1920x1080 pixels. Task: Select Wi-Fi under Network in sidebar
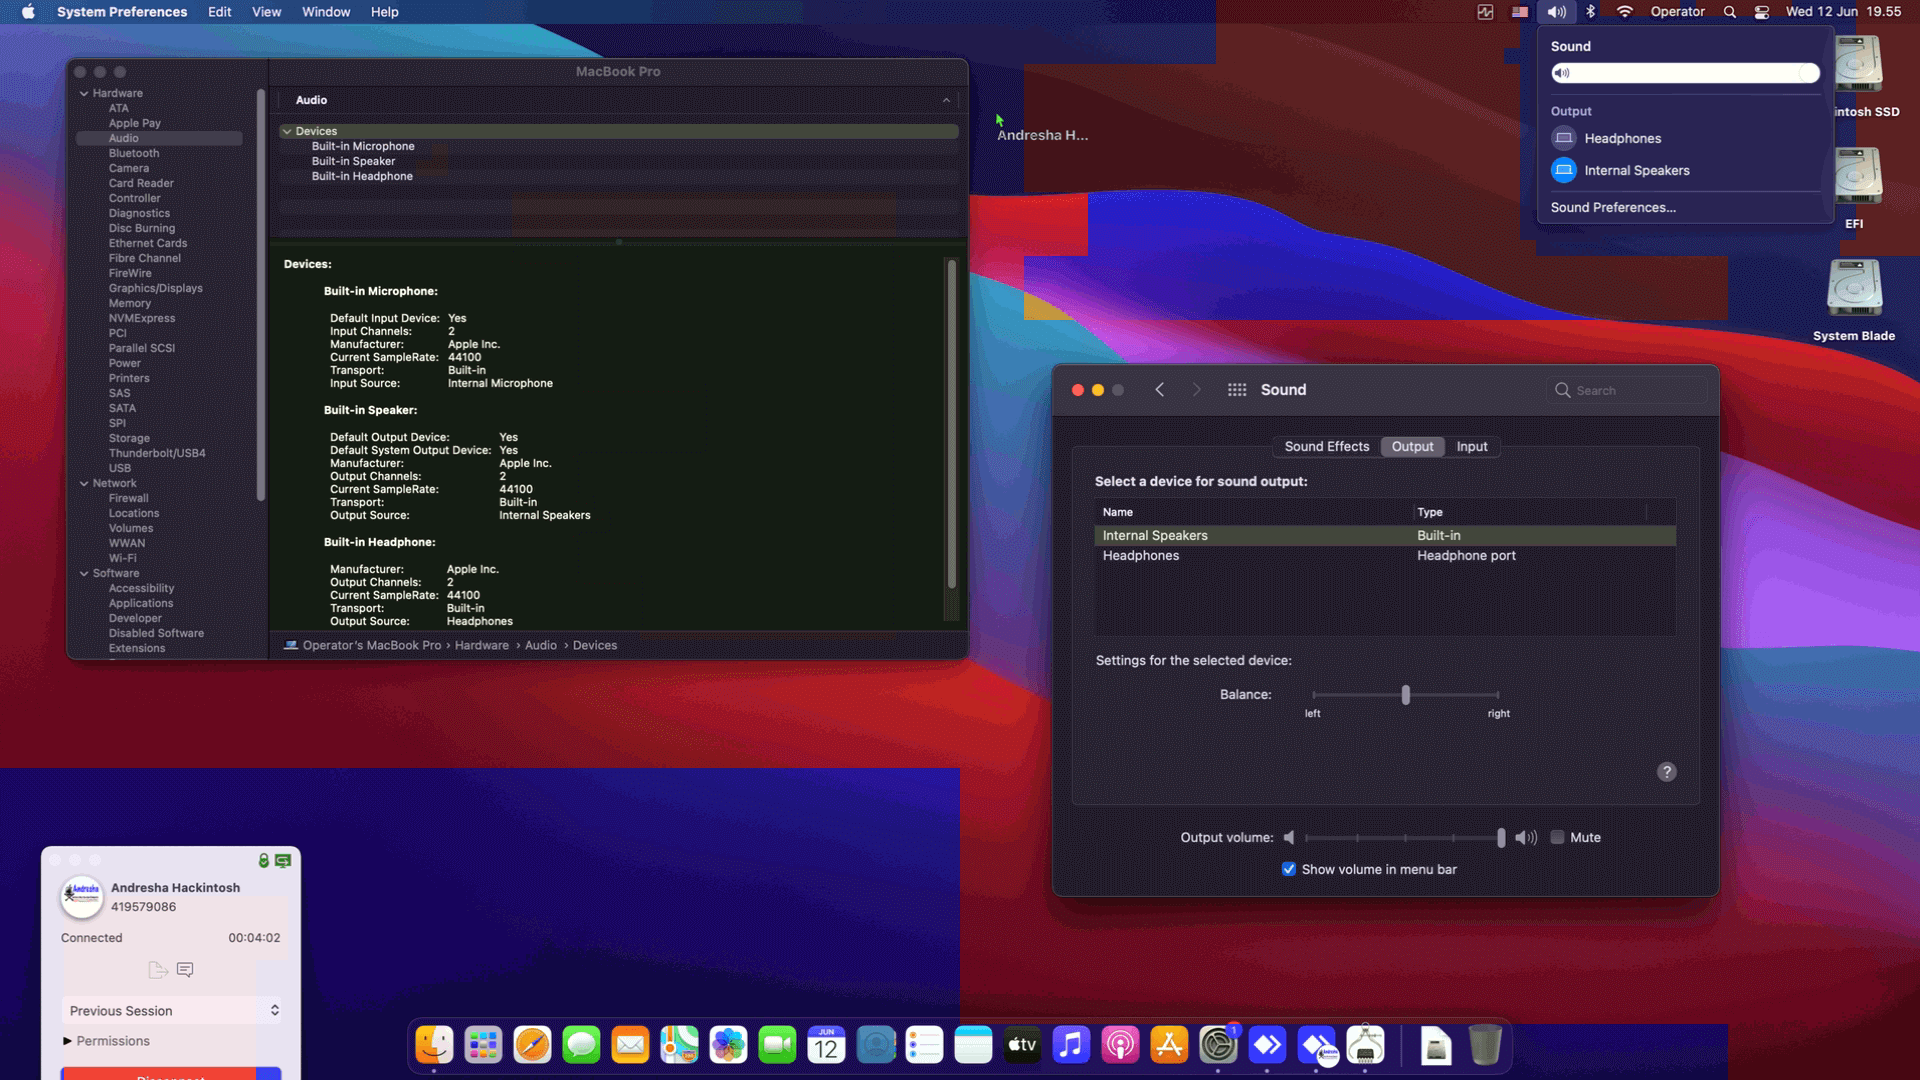click(123, 558)
